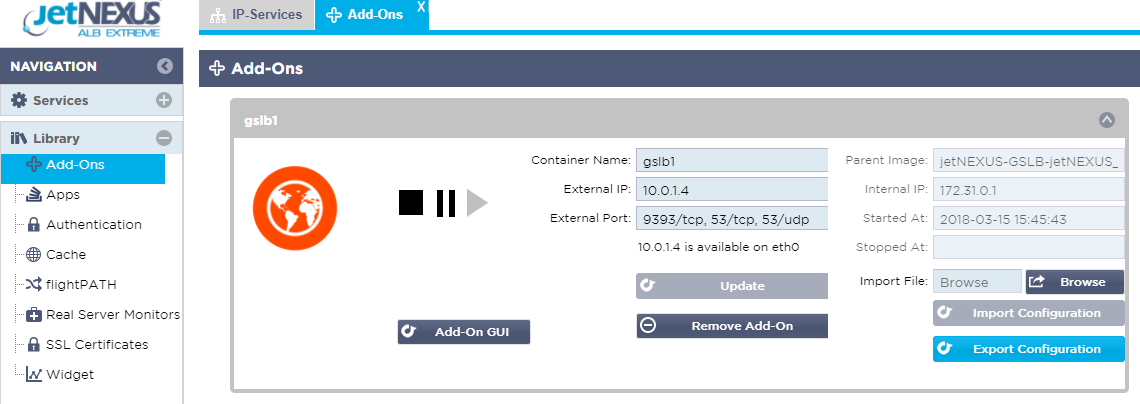Screen dimensions: 1140x404
Task: Click the Add-Ons page heading plus icon
Action: 217,68
